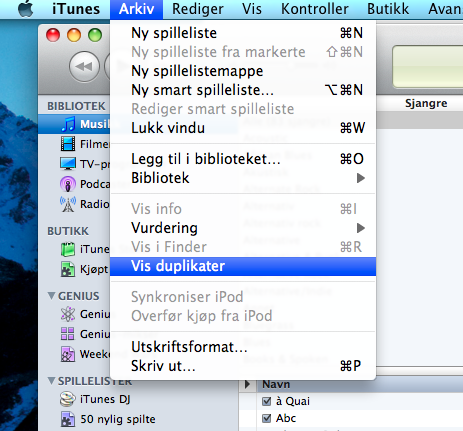Viewport: 463px width, 431px height.
Task: Open the Vis menu
Action: tap(252, 9)
